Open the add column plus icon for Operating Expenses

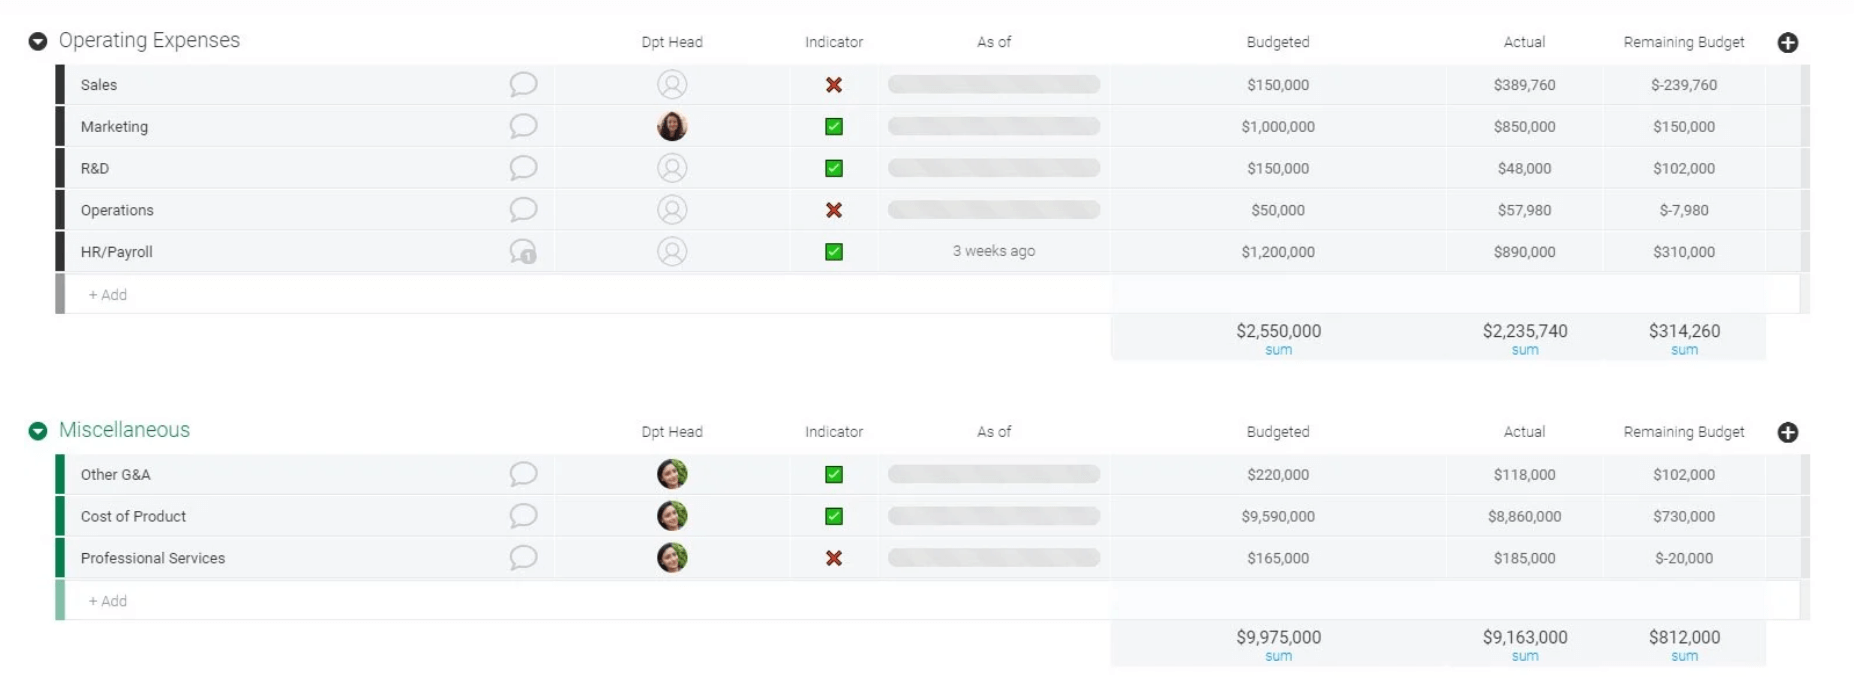tap(1789, 42)
